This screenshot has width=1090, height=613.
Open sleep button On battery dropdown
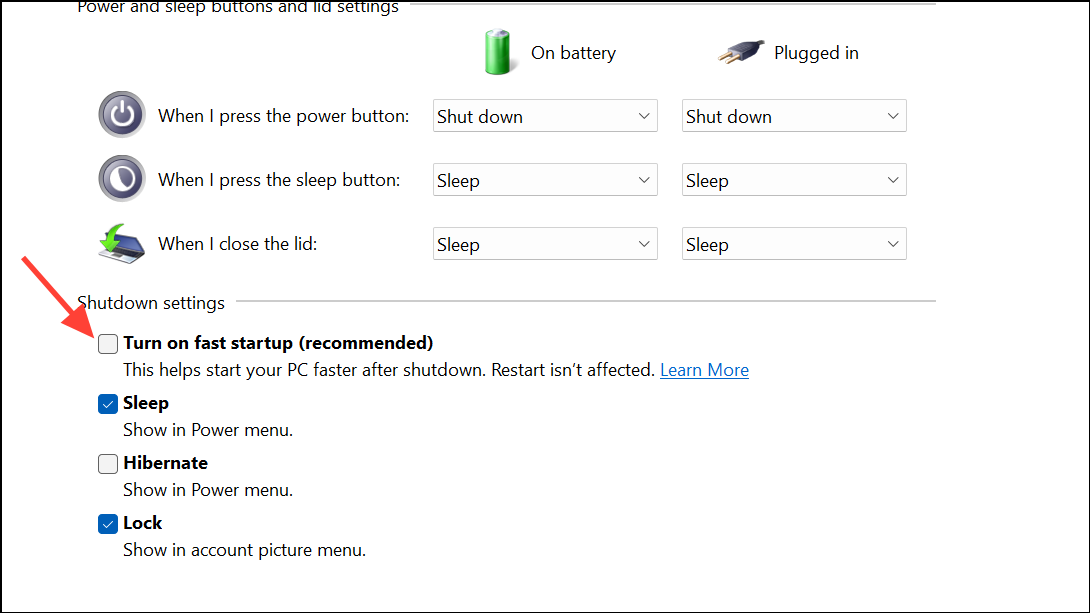[544, 179]
